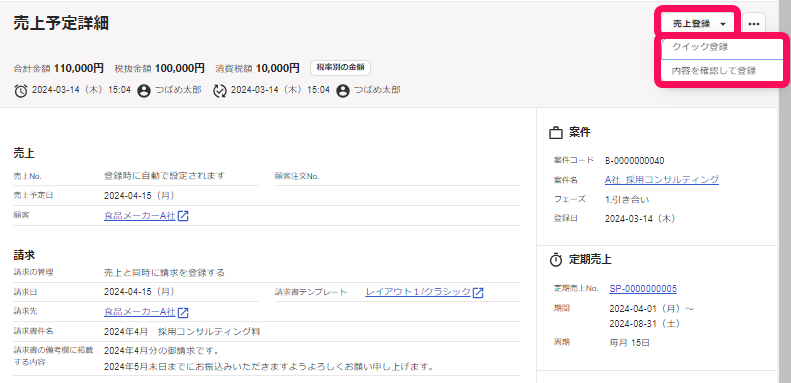Open the three-dot more options menu

754,24
